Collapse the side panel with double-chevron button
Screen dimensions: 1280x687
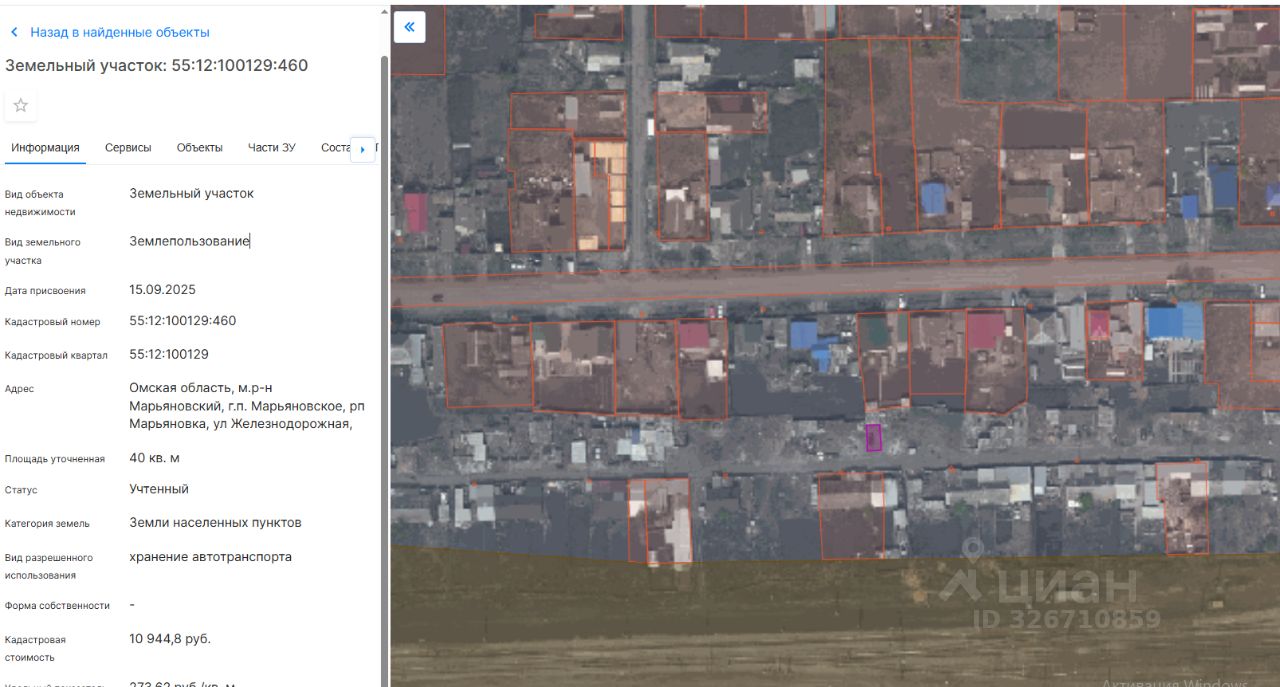[x=409, y=27]
